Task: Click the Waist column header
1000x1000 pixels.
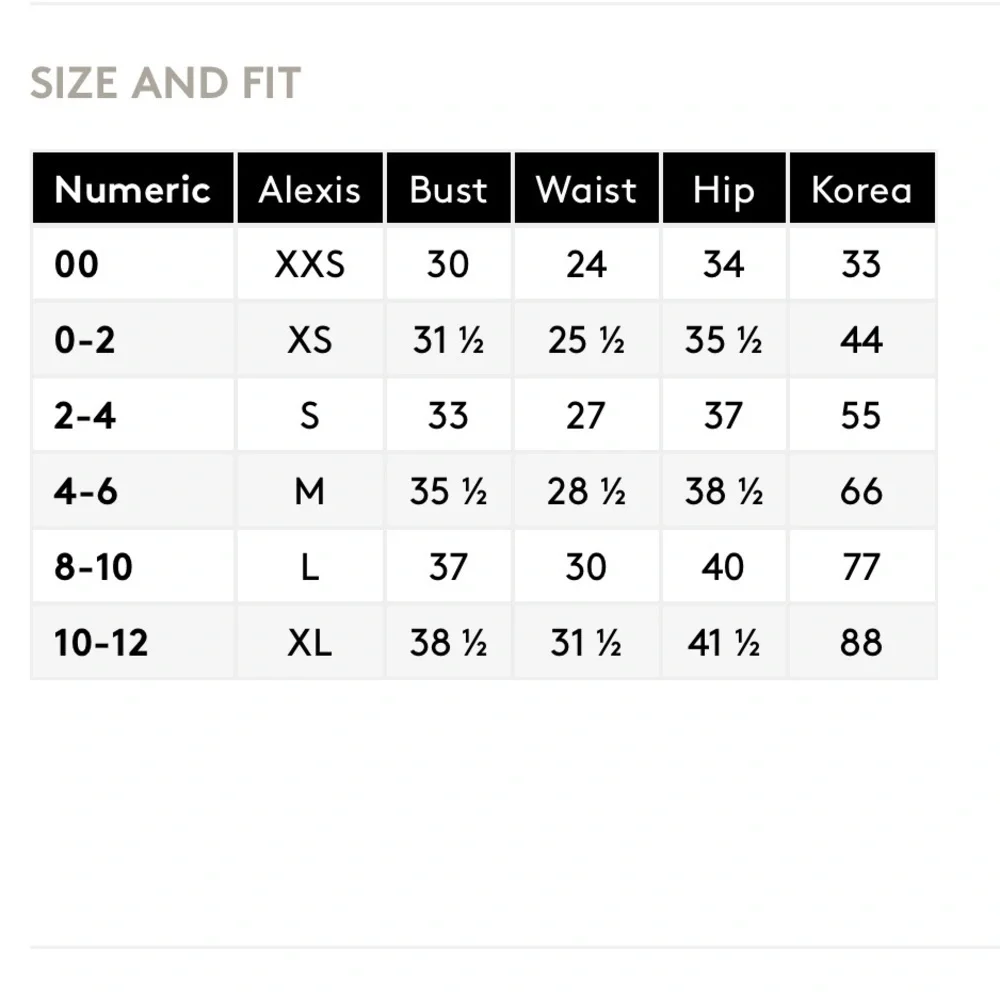Action: tap(586, 188)
